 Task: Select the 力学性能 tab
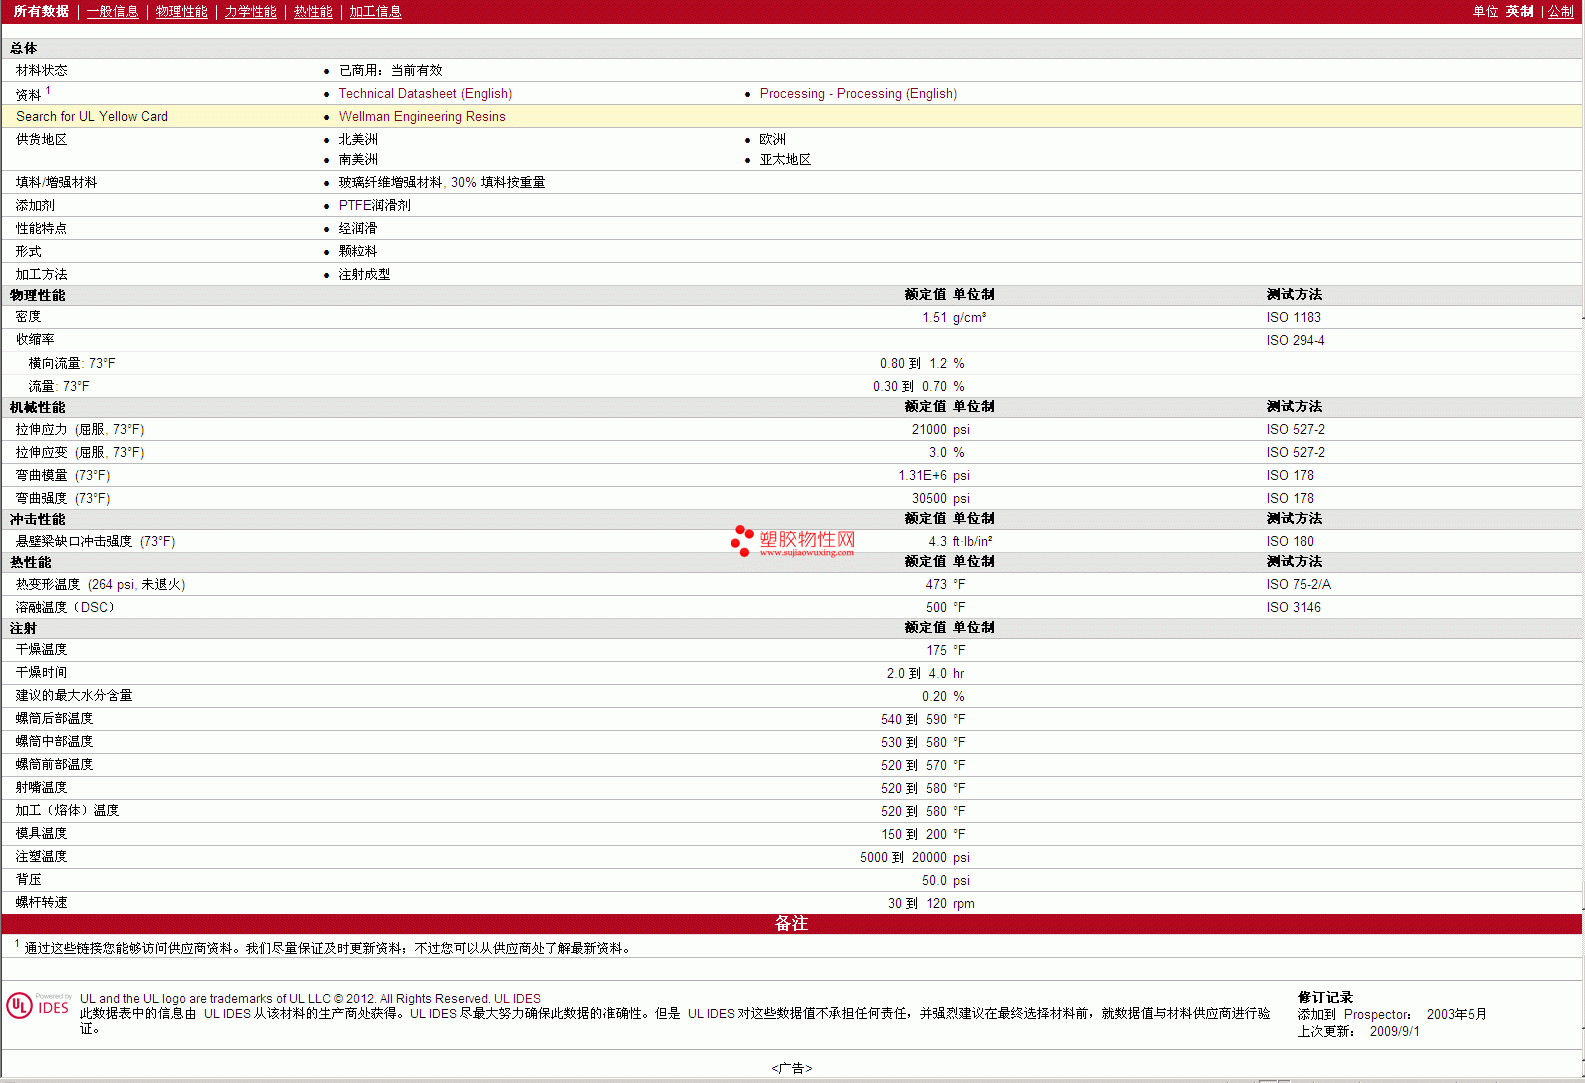250,12
